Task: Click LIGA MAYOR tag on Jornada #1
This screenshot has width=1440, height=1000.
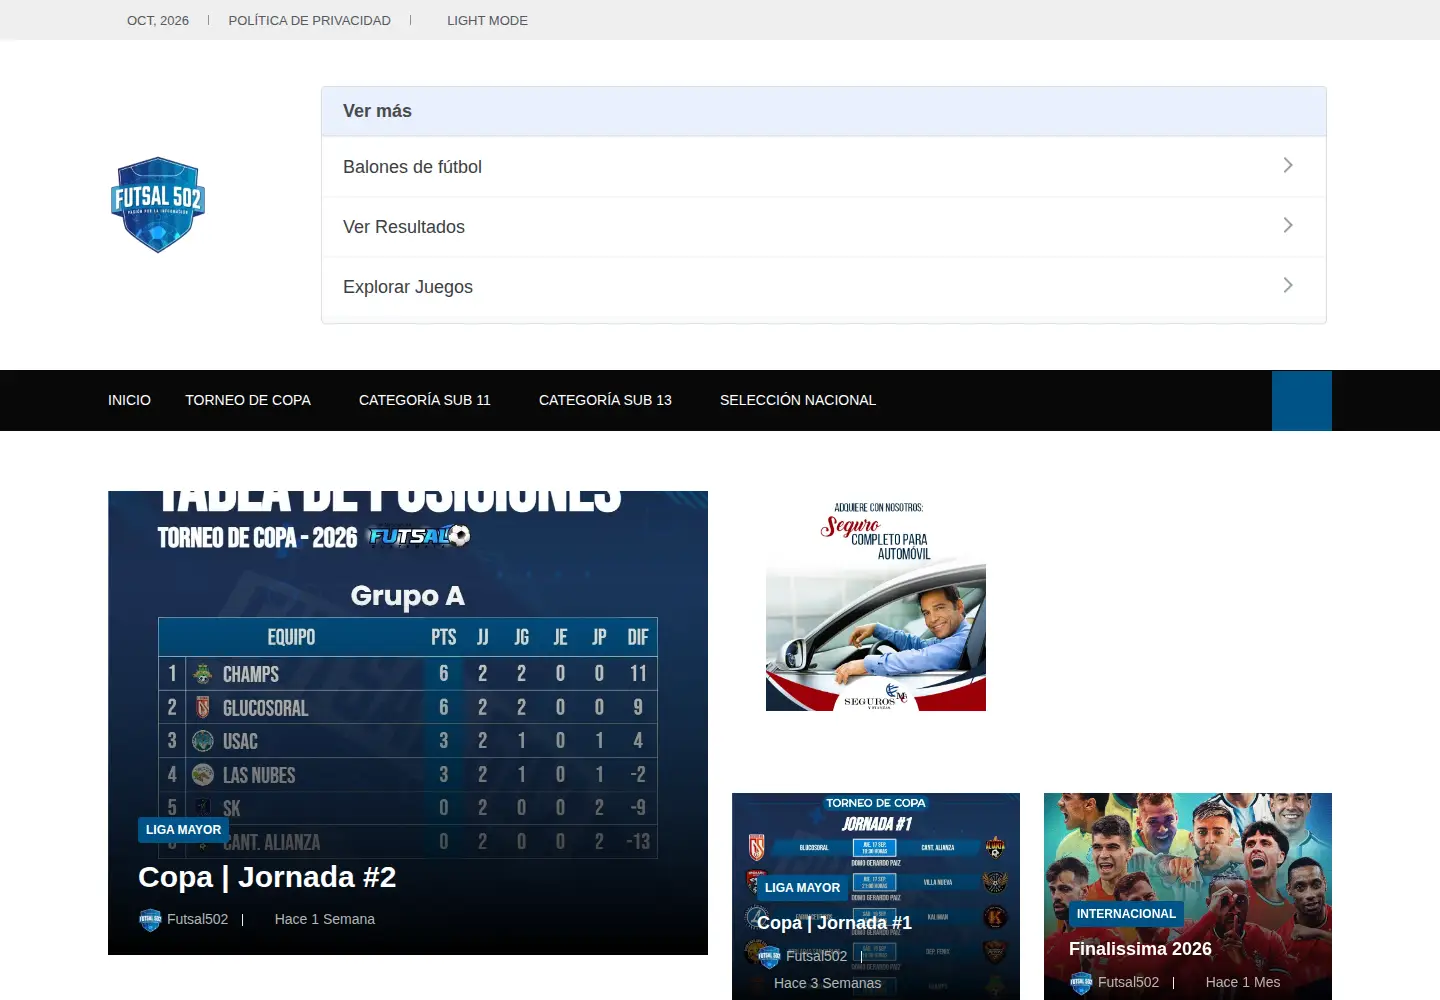Action: click(x=802, y=887)
